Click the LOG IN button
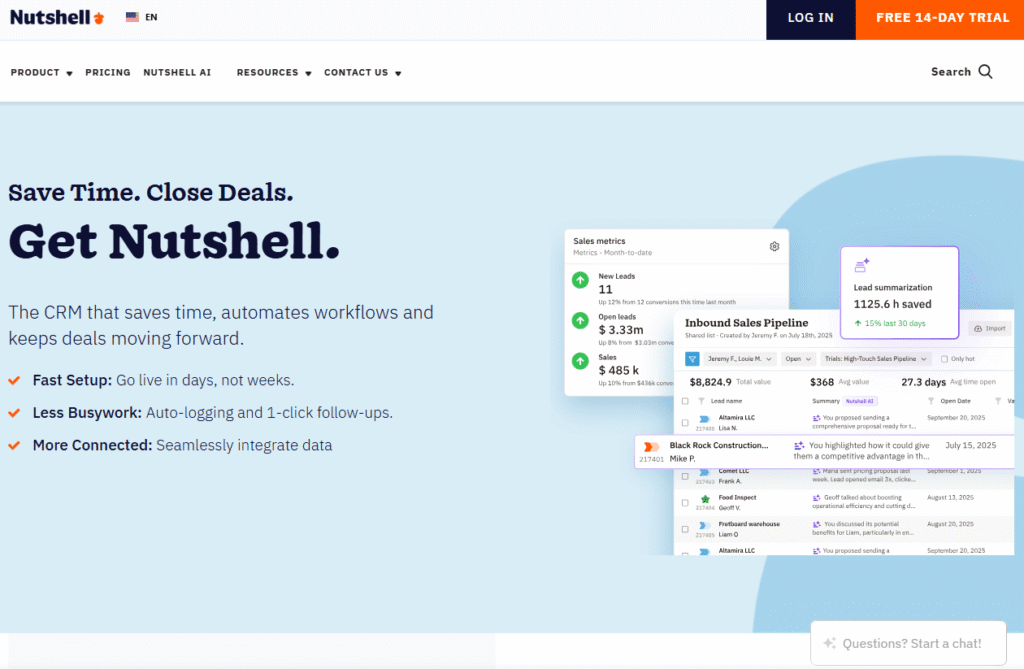 tap(811, 17)
